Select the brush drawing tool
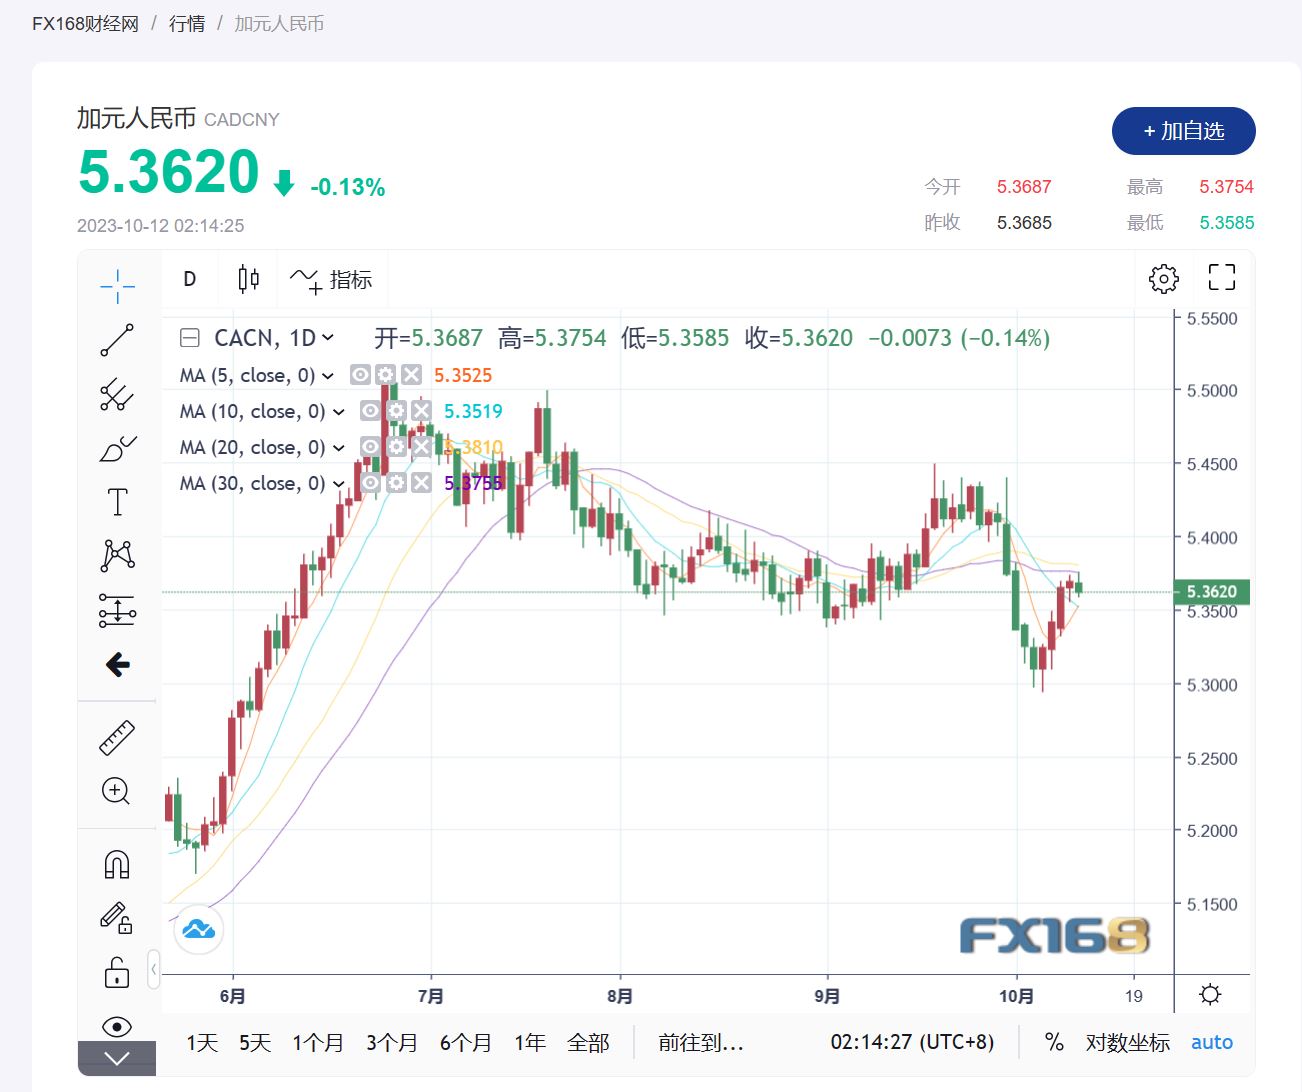This screenshot has height=1092, width=1302. (117, 449)
